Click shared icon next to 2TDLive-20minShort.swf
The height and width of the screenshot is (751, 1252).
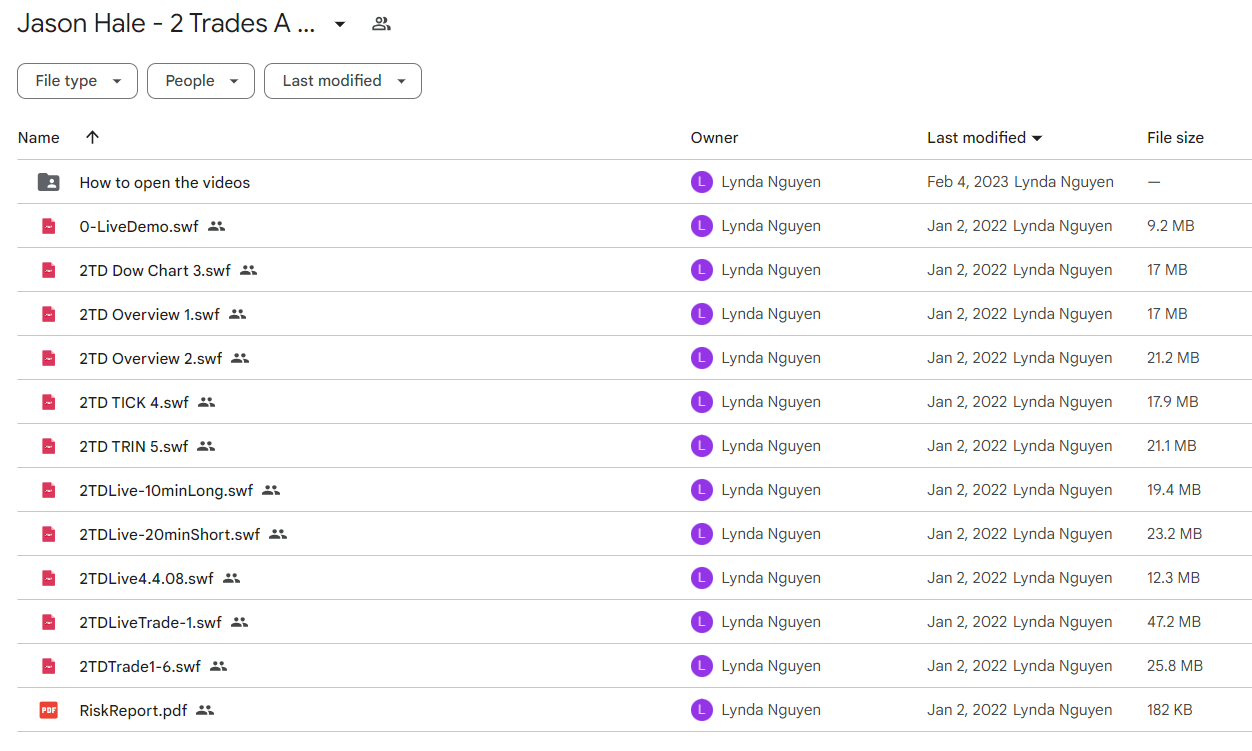point(278,534)
